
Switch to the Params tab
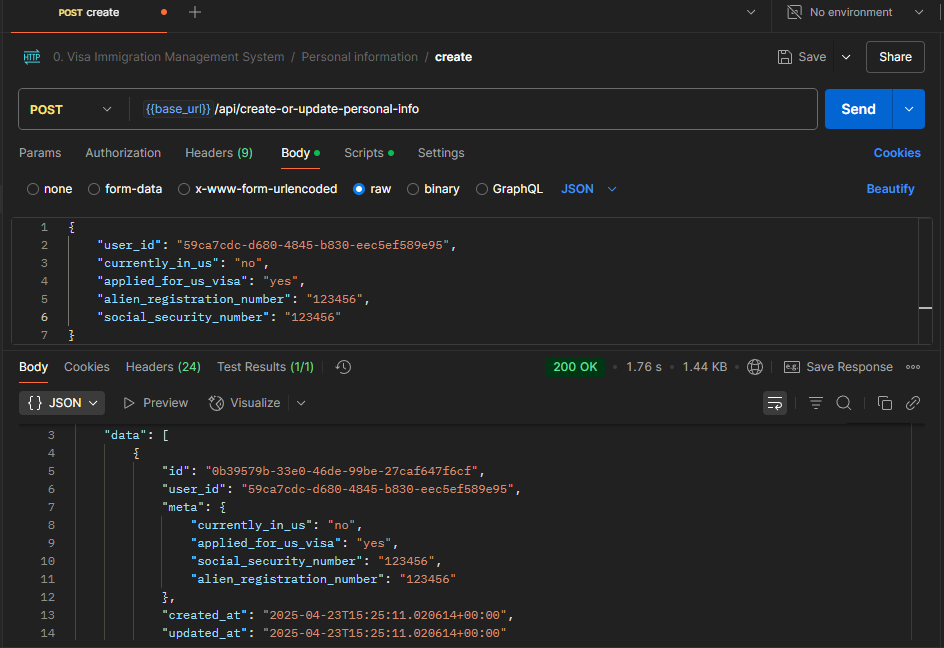(x=40, y=153)
